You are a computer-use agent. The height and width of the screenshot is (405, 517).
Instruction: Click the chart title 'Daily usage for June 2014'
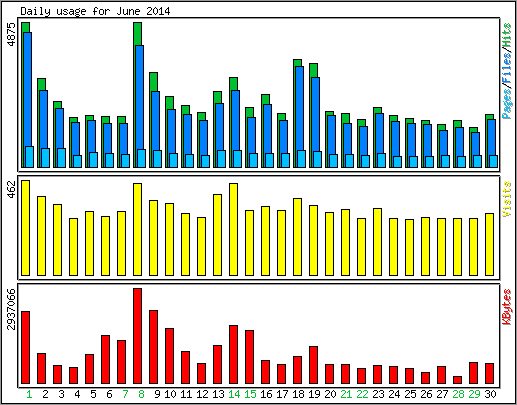tap(95, 12)
